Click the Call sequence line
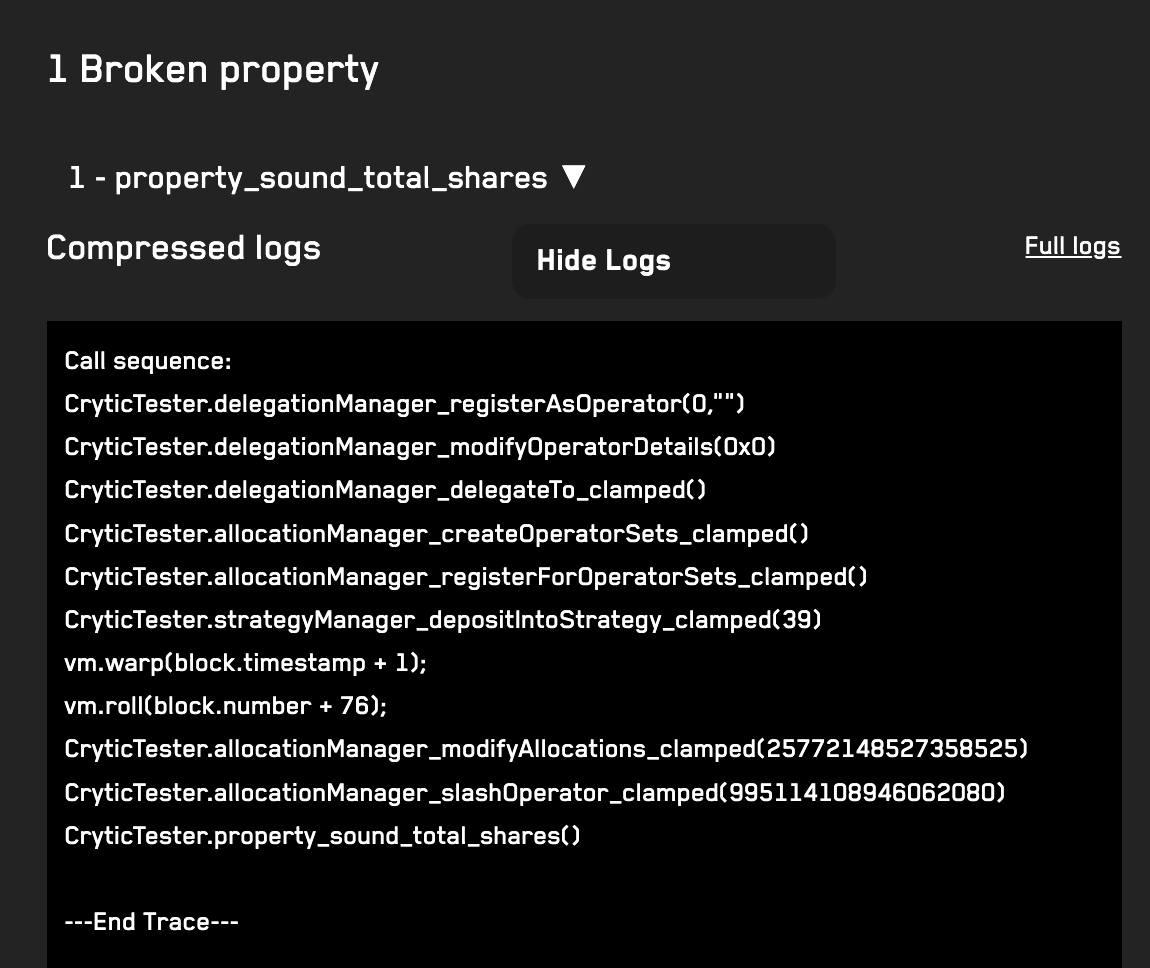Image resolution: width=1150 pixels, height=968 pixels. (148, 361)
